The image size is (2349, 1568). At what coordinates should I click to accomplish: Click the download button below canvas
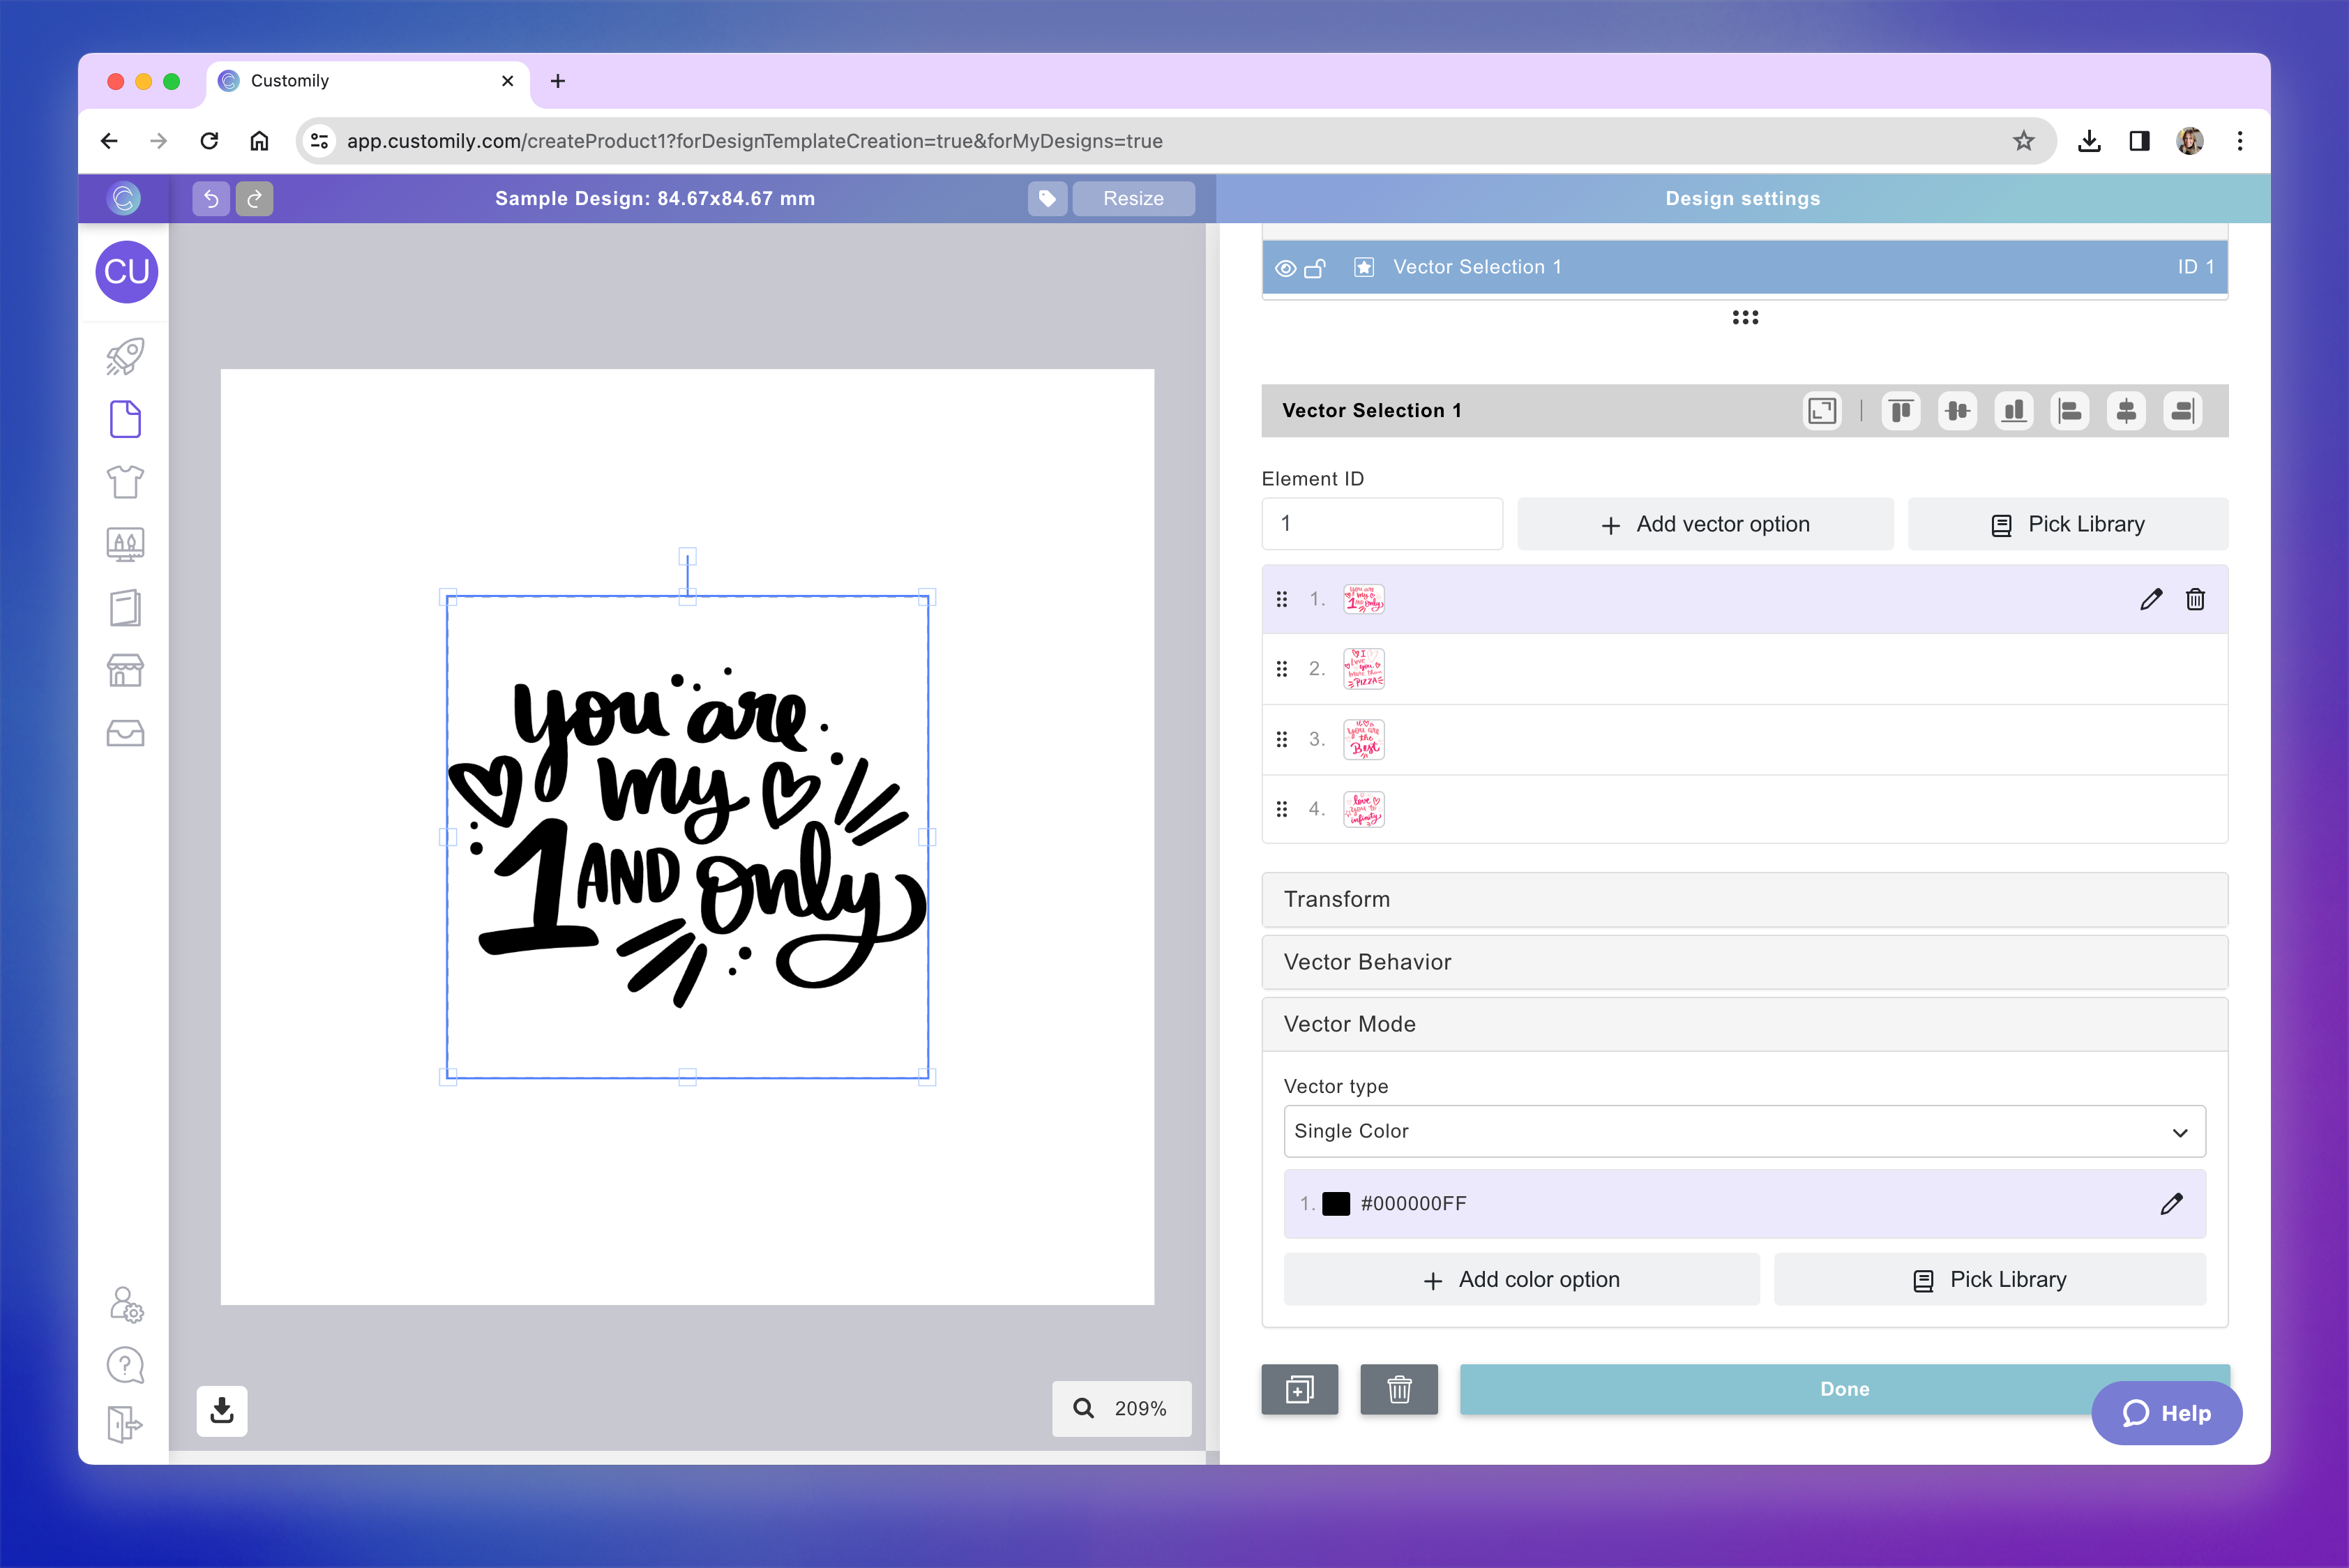coord(222,1411)
